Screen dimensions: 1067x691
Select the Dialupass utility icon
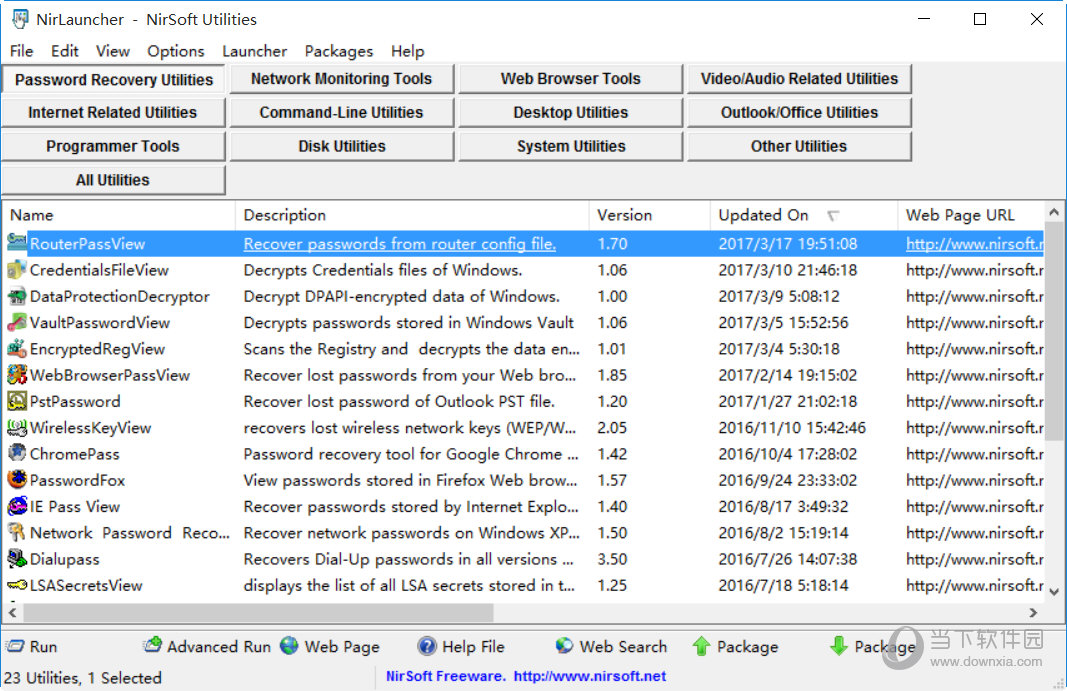tap(17, 559)
